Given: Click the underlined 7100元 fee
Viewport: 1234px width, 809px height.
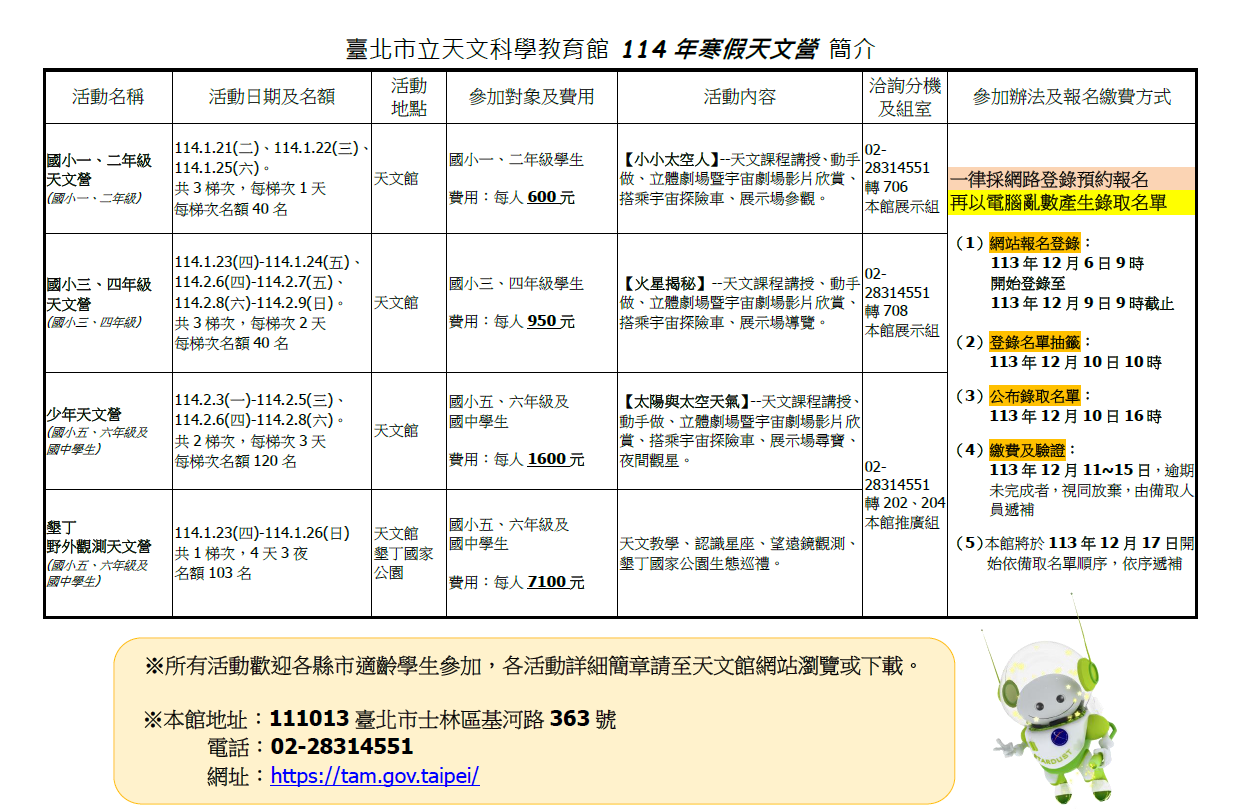Looking at the screenshot, I should click(555, 582).
